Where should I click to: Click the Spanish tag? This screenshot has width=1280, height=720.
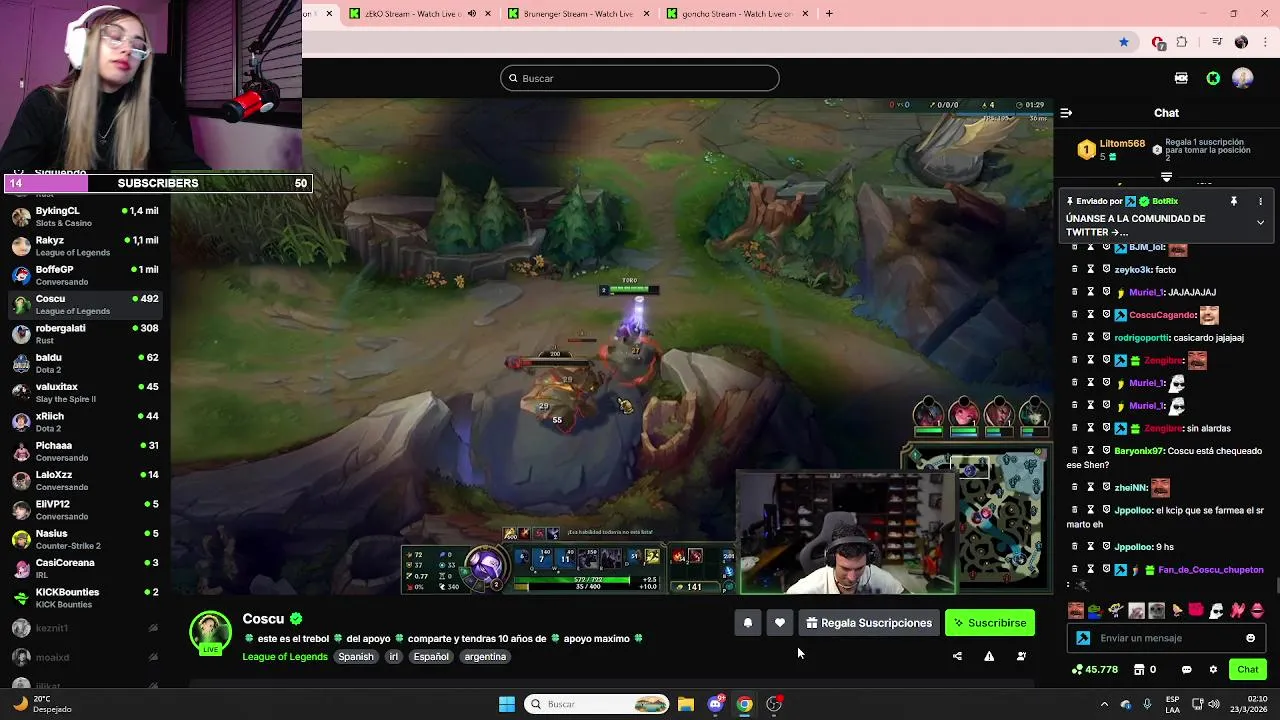(355, 657)
